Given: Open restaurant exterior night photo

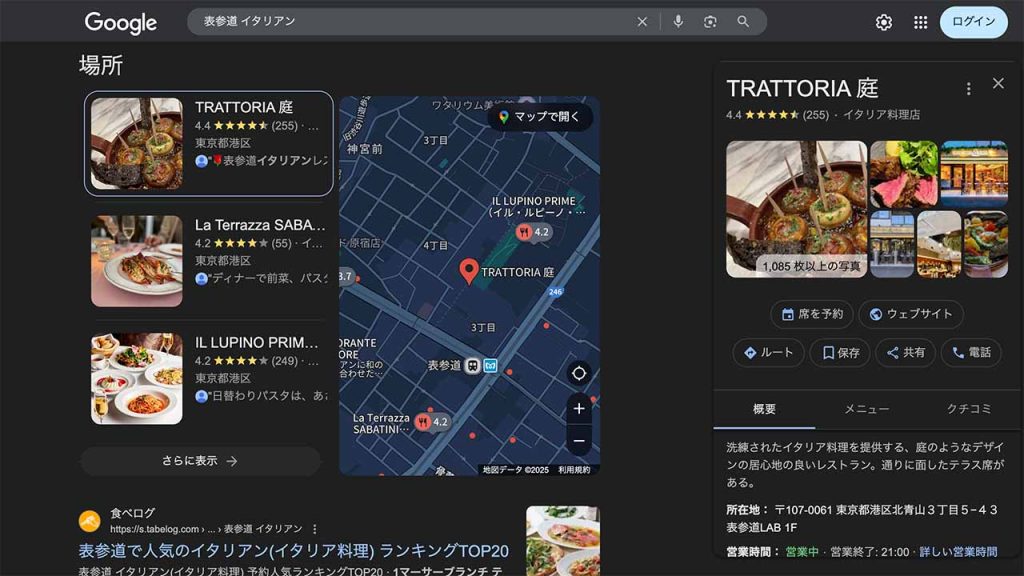Looking at the screenshot, I should click(x=974, y=174).
